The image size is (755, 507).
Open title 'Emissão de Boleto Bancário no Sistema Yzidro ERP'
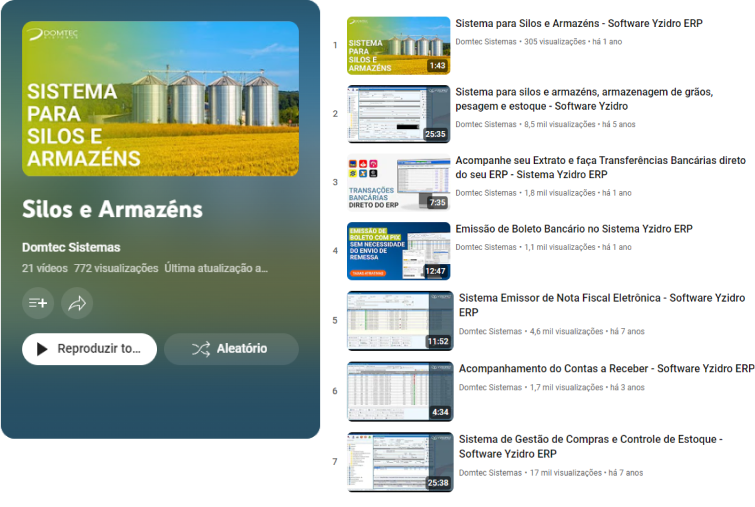click(x=574, y=229)
